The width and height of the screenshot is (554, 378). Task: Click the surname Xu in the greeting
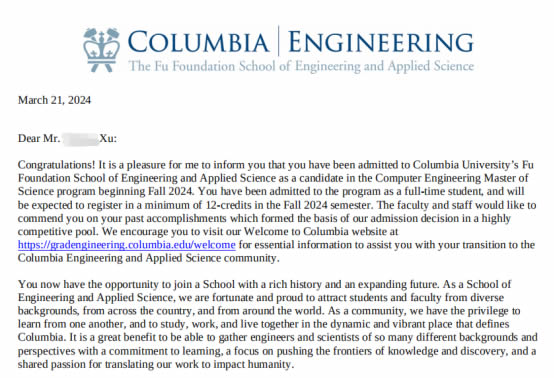click(x=108, y=138)
